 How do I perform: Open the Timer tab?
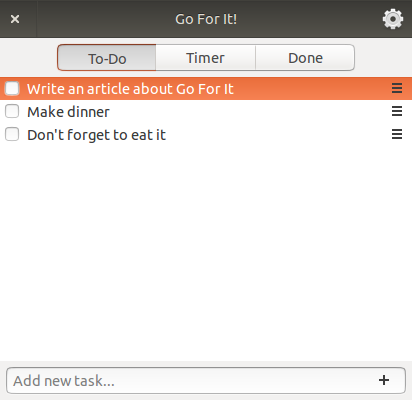click(205, 58)
